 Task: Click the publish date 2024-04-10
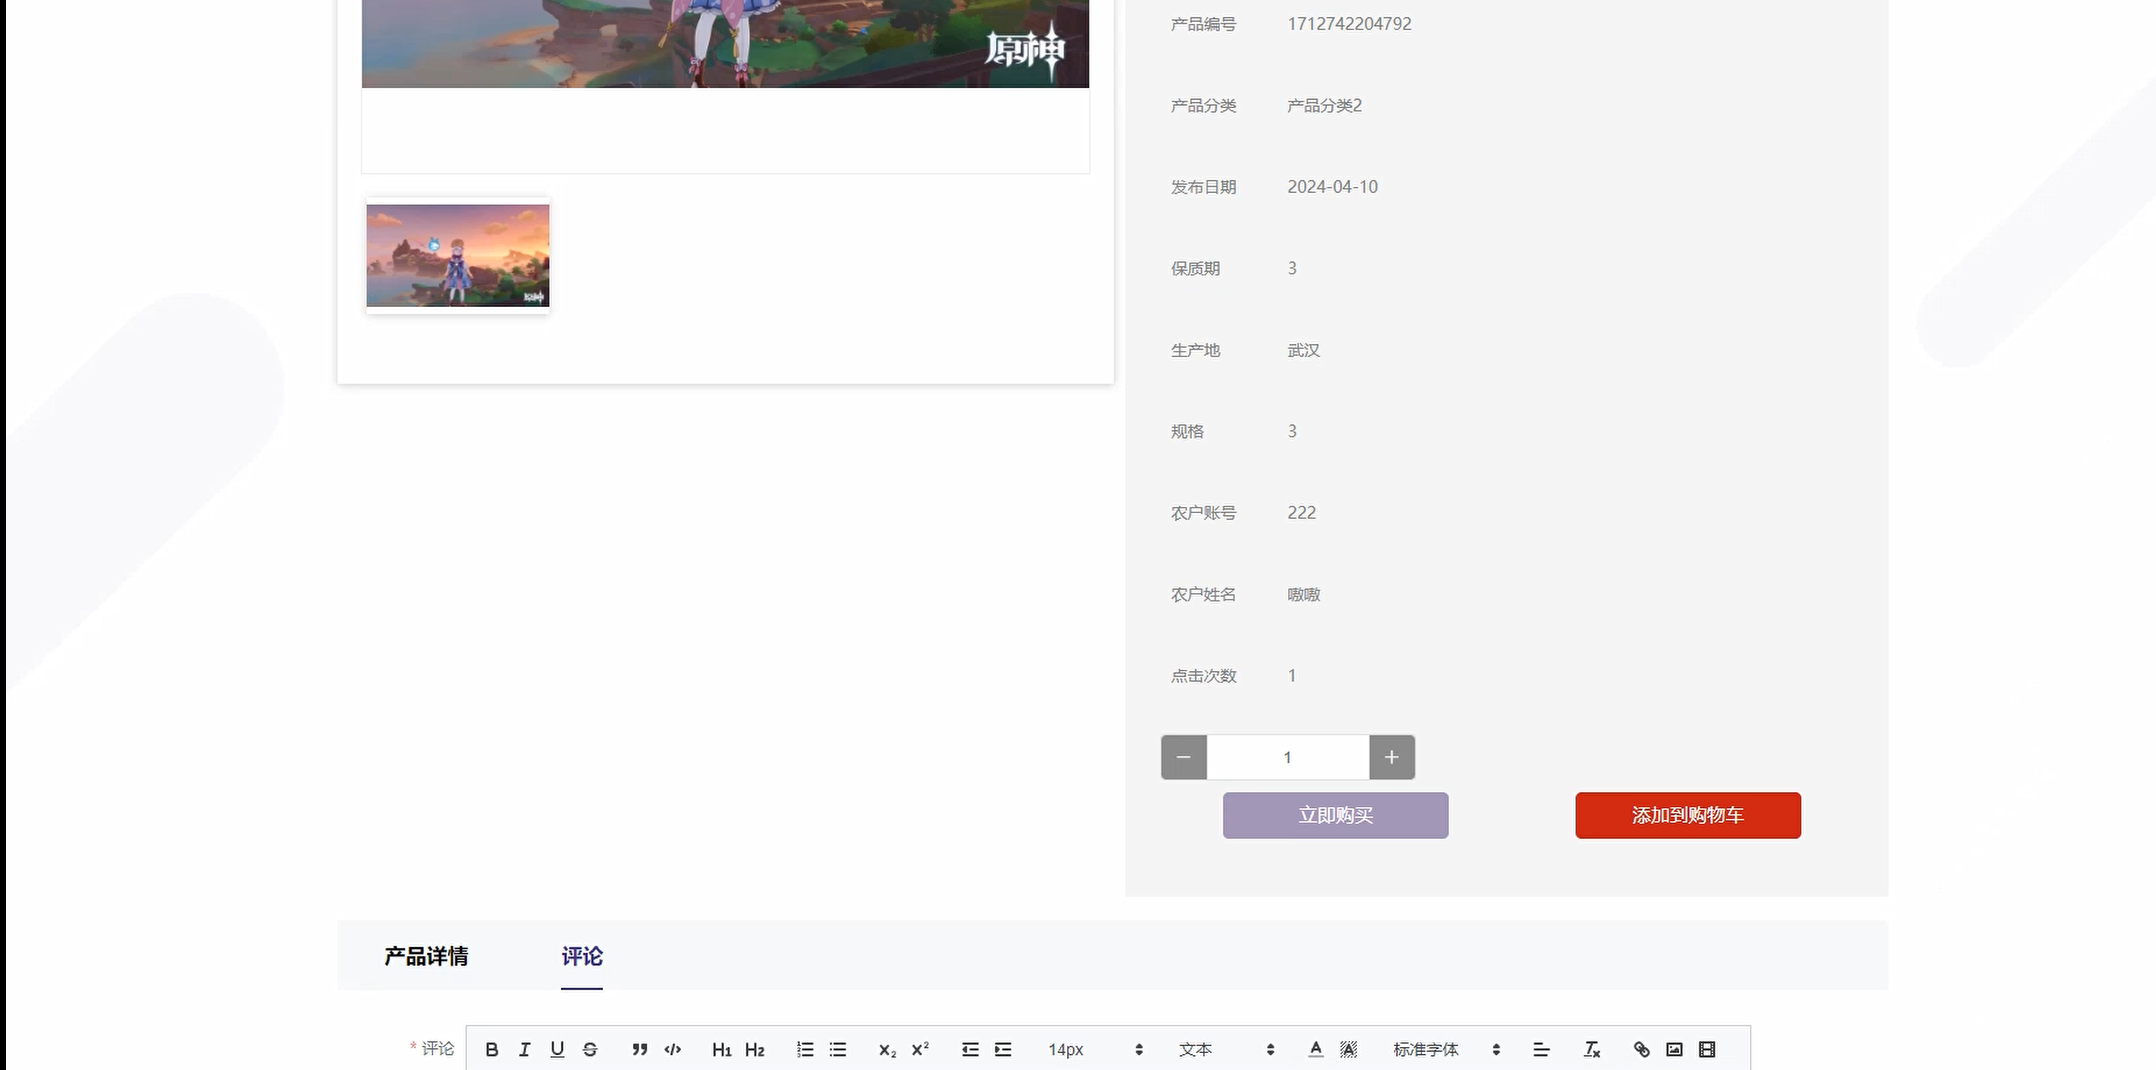(x=1332, y=187)
